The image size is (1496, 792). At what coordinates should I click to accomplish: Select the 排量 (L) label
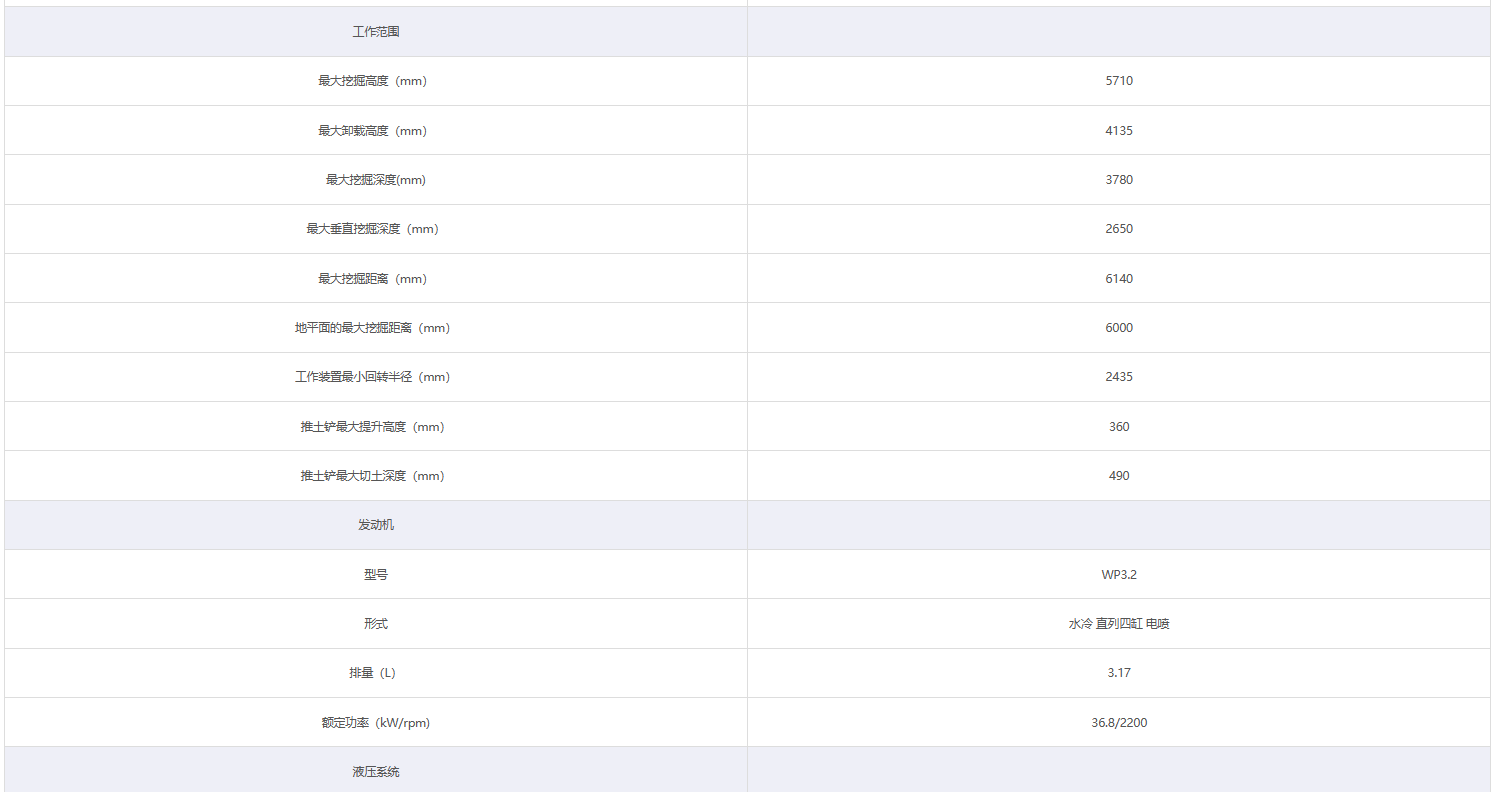372,673
